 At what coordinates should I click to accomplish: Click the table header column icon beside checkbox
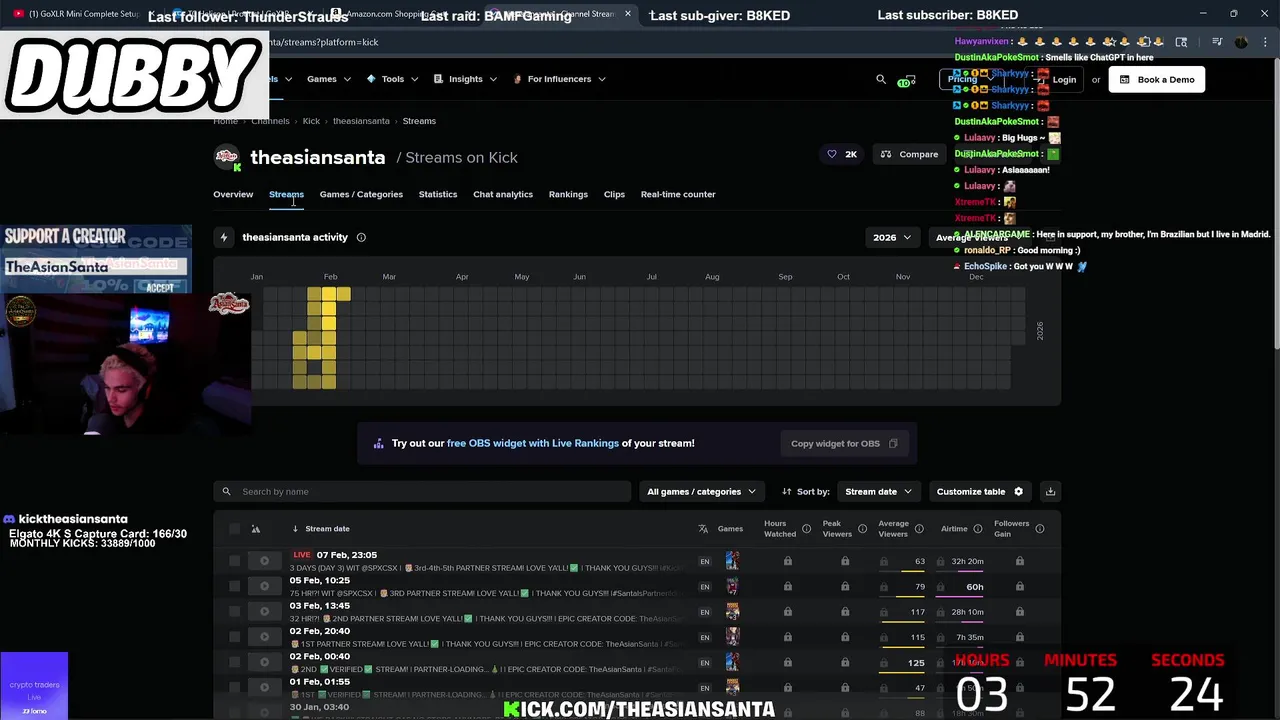[256, 529]
